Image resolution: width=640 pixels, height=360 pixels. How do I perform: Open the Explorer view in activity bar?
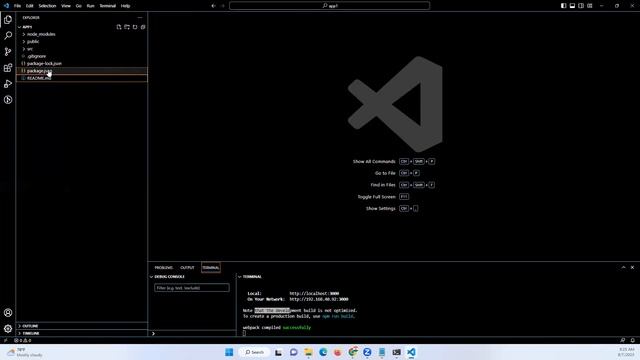tap(8, 20)
